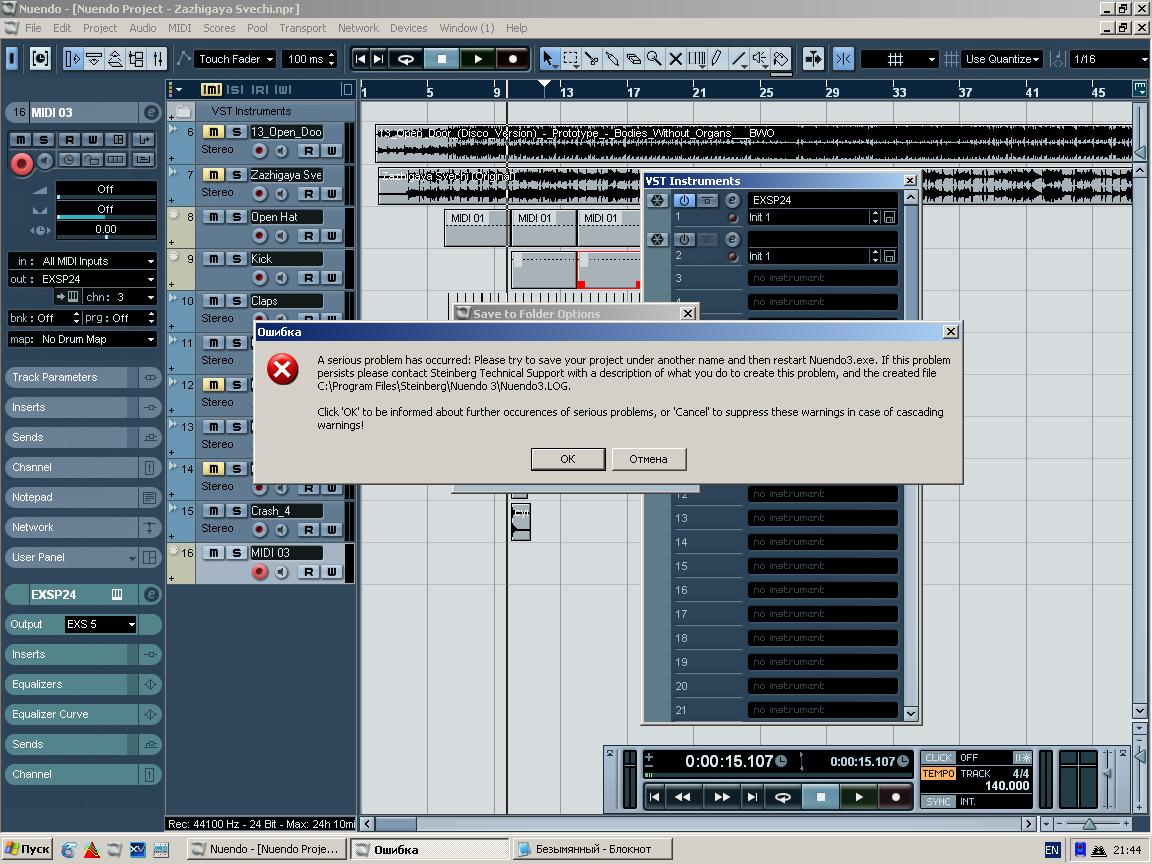Screen dimensions: 1152x864
Task: Close the Ошибка error dialog
Action: pyautogui.click(x=950, y=332)
